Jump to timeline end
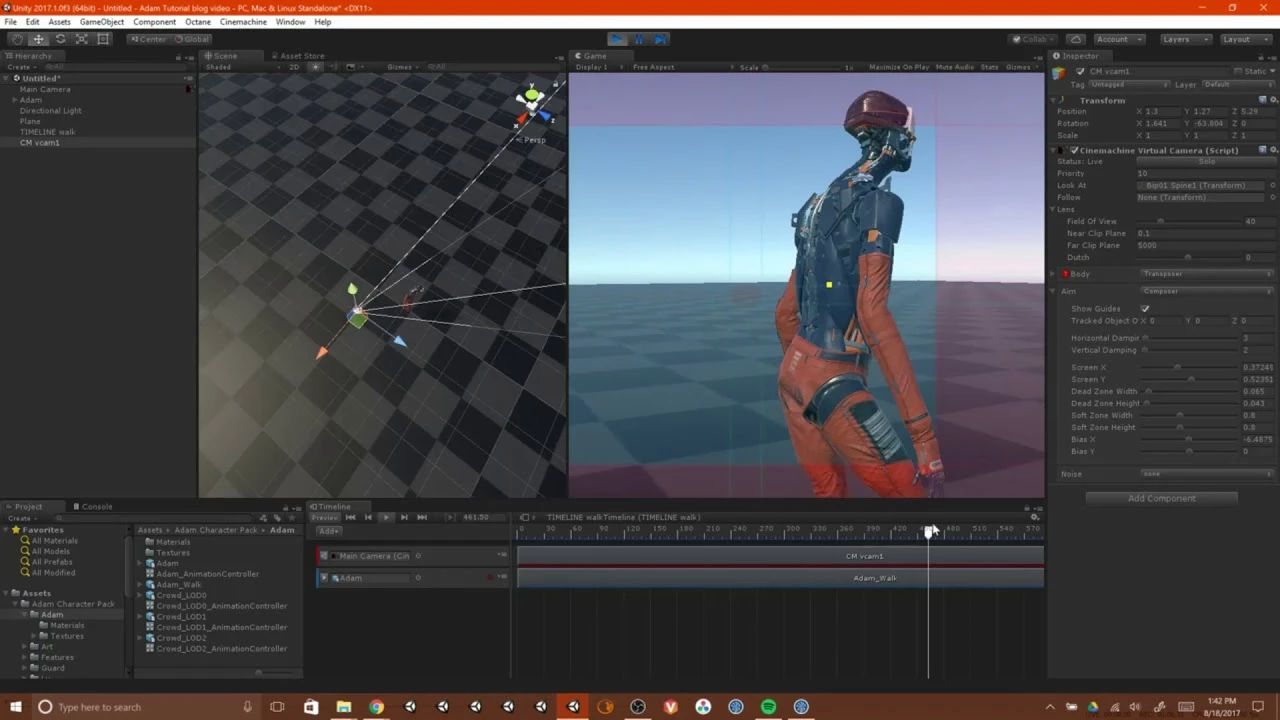Screen dimensions: 1280x720 click(422, 517)
